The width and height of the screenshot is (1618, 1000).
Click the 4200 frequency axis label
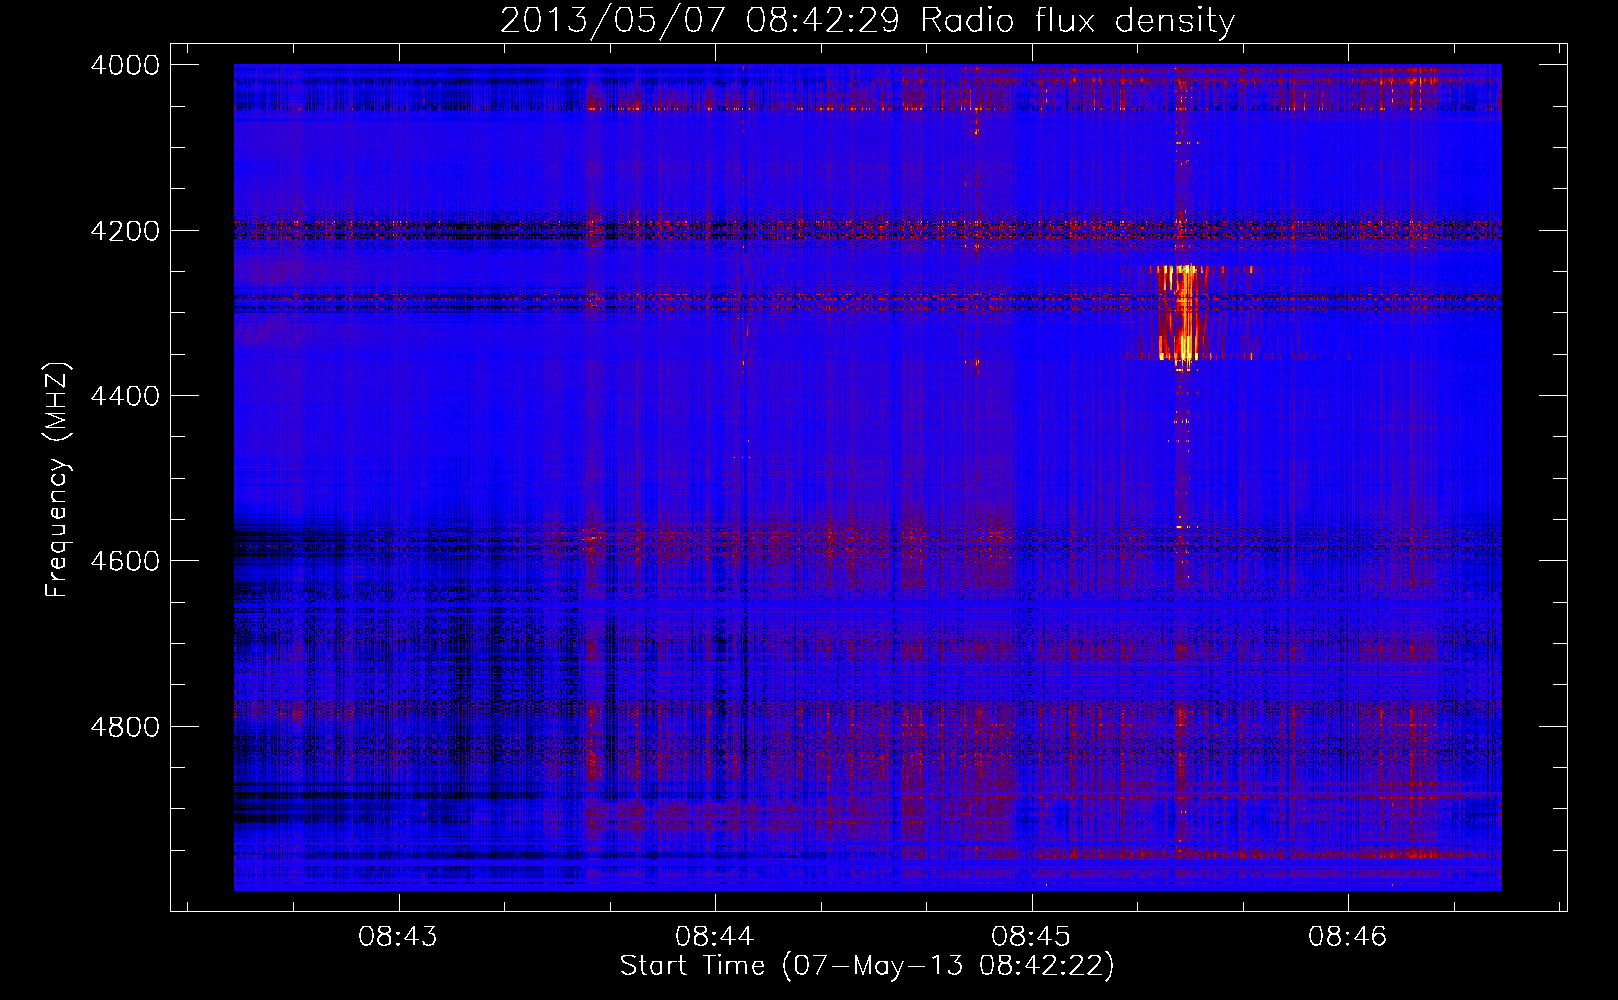pos(125,231)
